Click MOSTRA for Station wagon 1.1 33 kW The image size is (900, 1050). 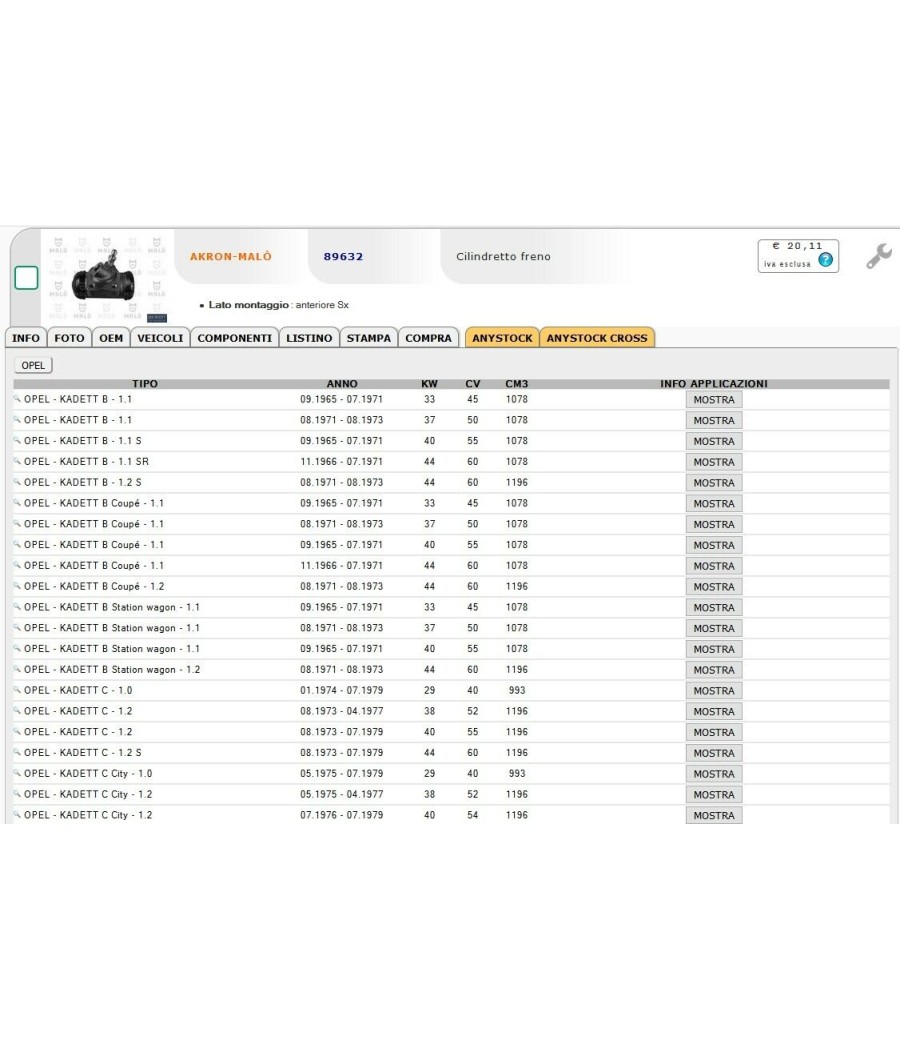tap(714, 607)
